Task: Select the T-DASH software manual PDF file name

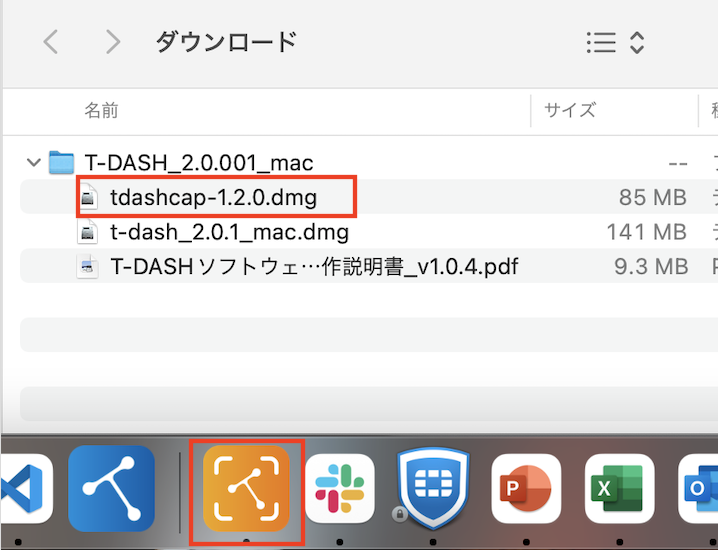Action: click(x=314, y=267)
